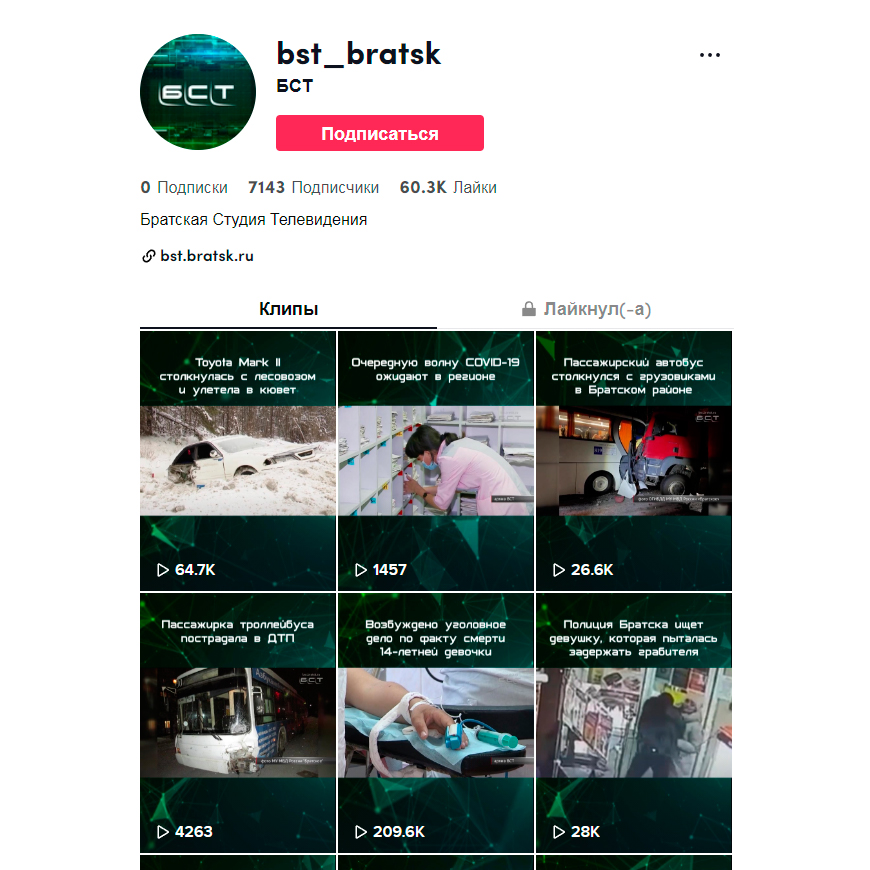Open the 0 Подписки following list
Viewport: 870px width, 870px height.
pyautogui.click(x=184, y=188)
